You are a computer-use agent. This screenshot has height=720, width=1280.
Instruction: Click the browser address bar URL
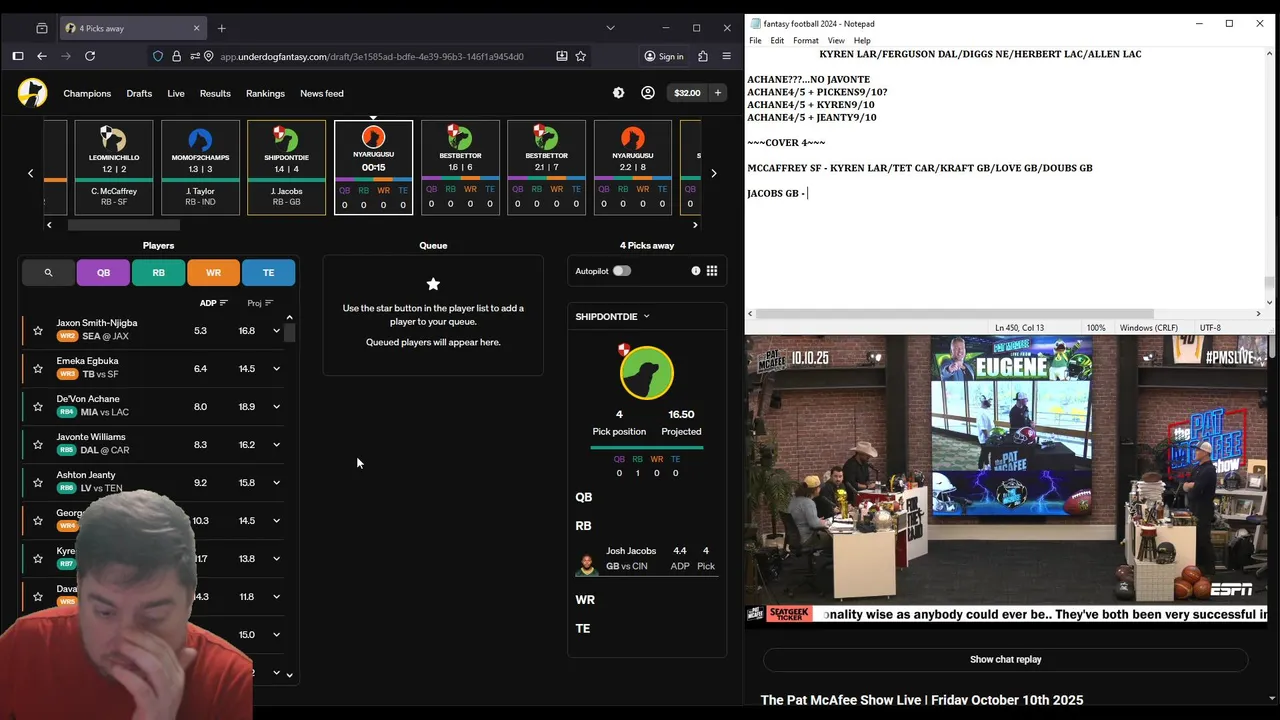(x=371, y=56)
